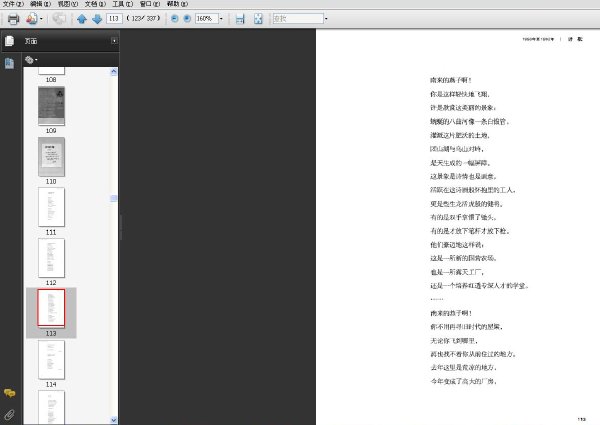Click the page number 113 at page bottom
600x425 pixels.
click(x=582, y=419)
